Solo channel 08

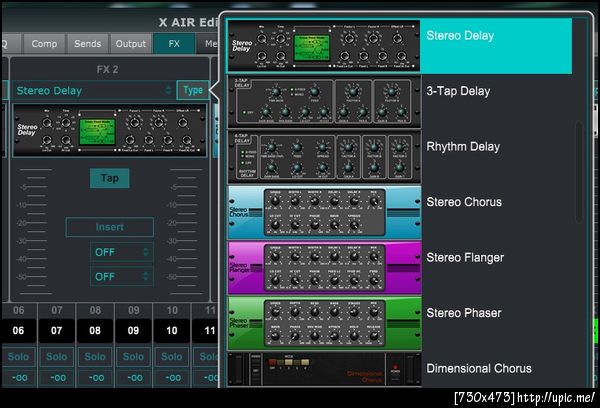pyautogui.click(x=95, y=357)
